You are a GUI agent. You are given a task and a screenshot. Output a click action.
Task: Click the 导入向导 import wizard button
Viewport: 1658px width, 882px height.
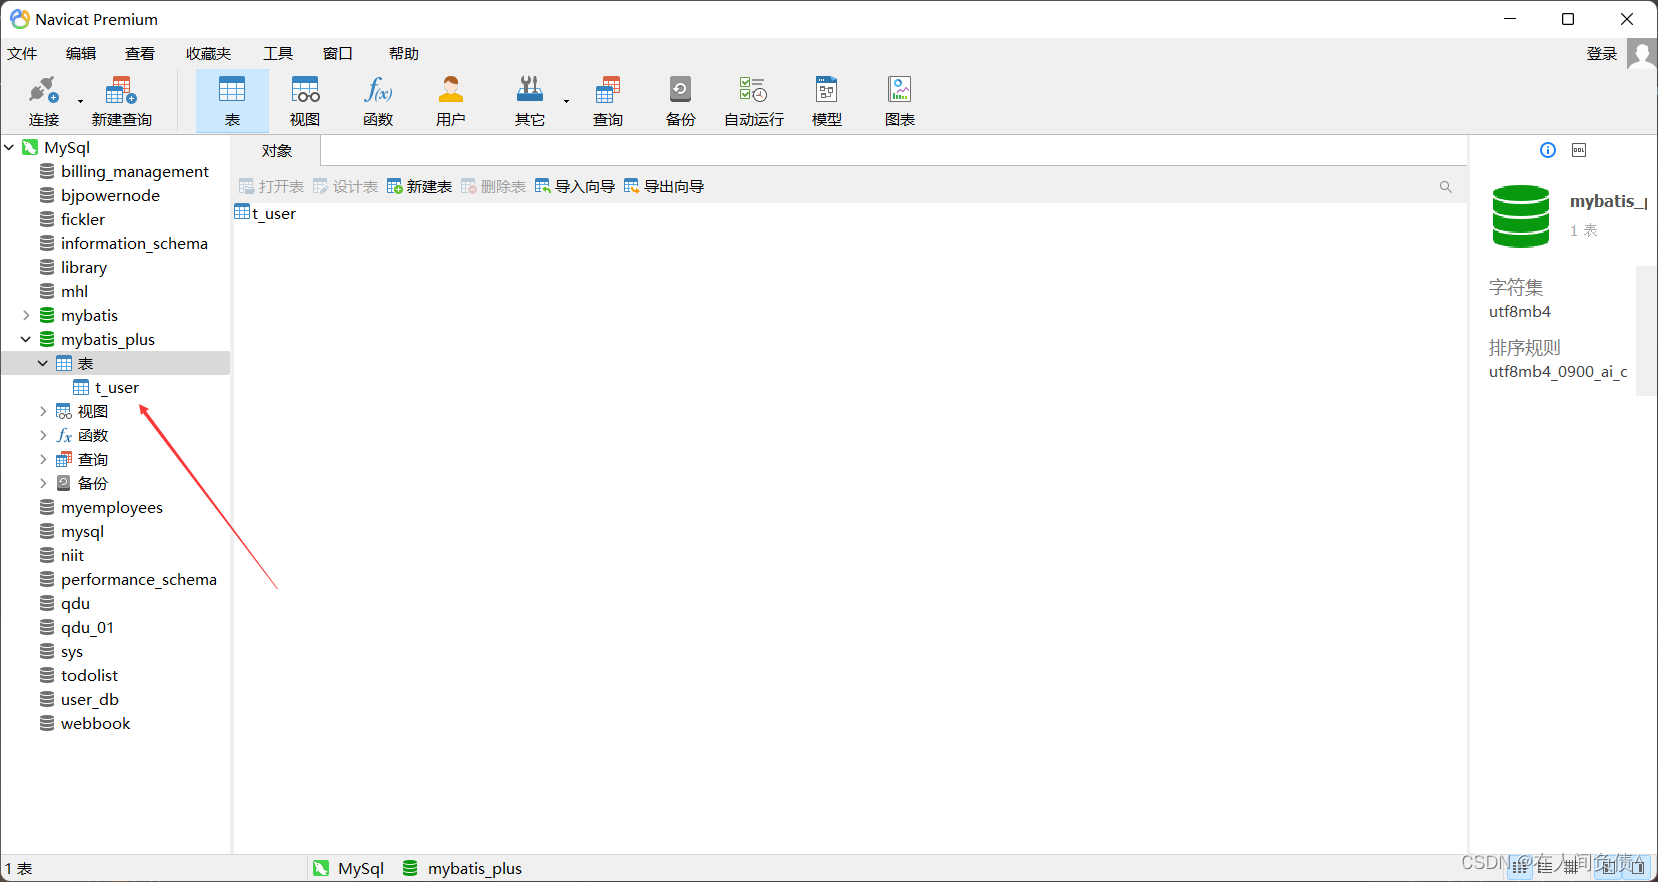click(x=575, y=187)
